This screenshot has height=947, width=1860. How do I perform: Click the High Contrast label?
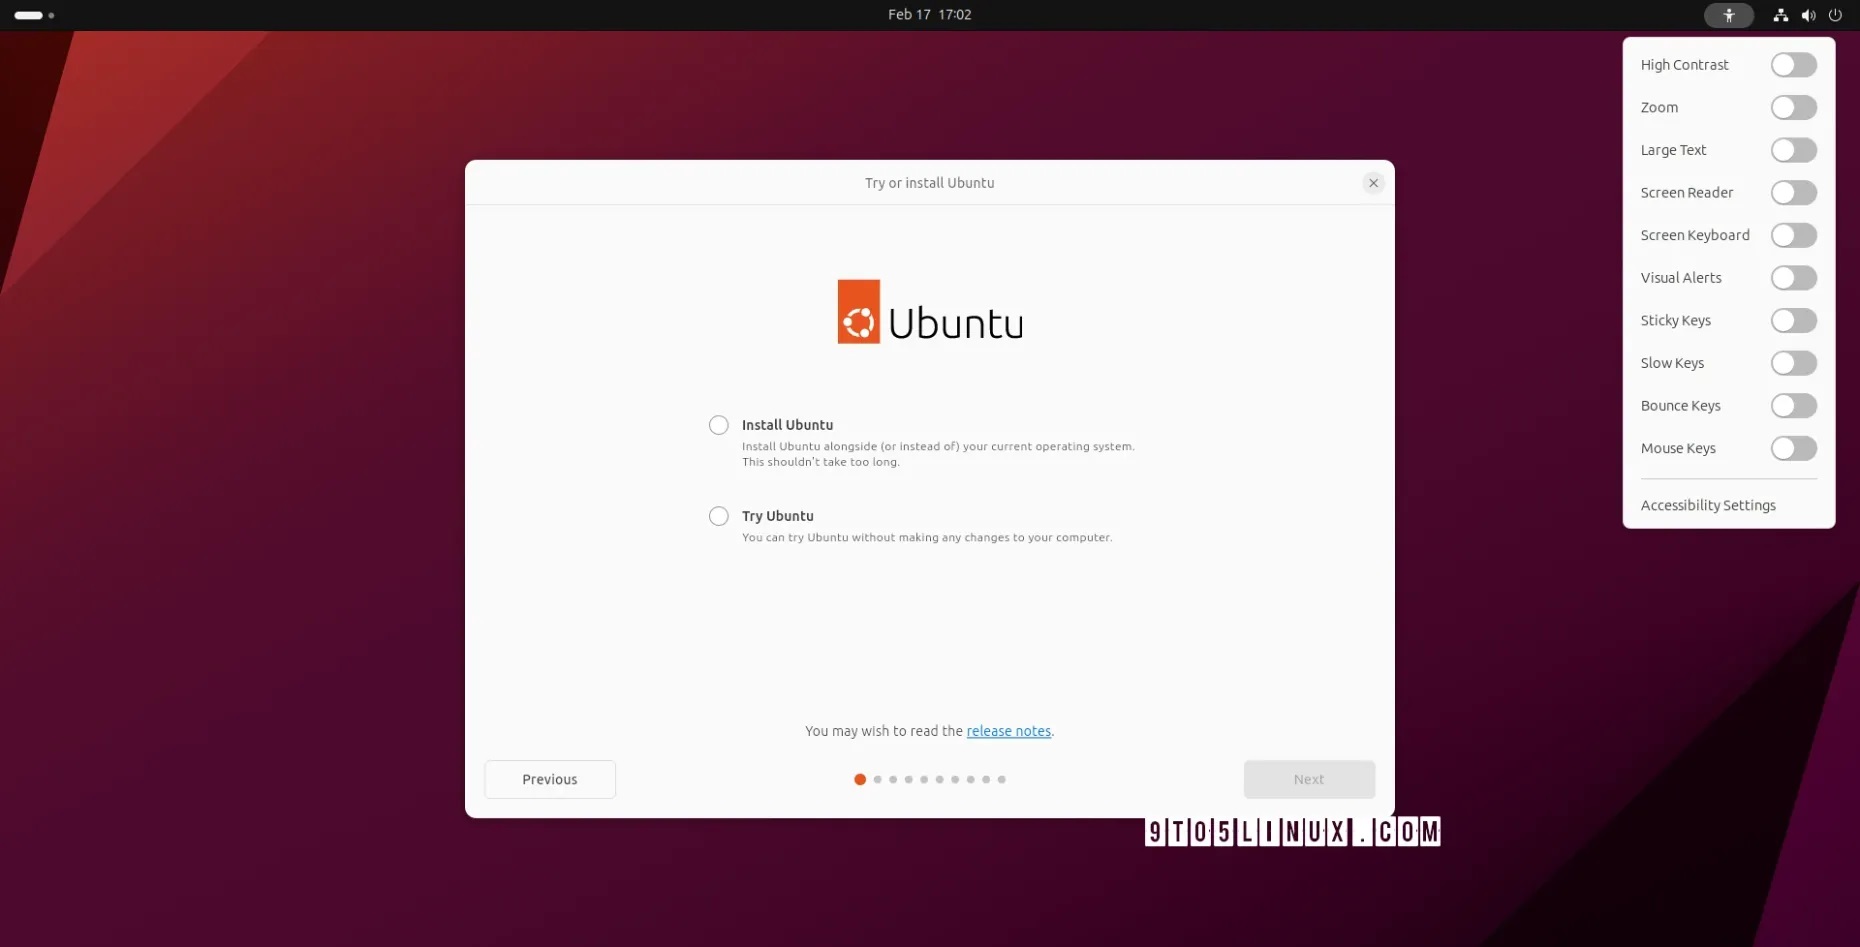click(1684, 65)
